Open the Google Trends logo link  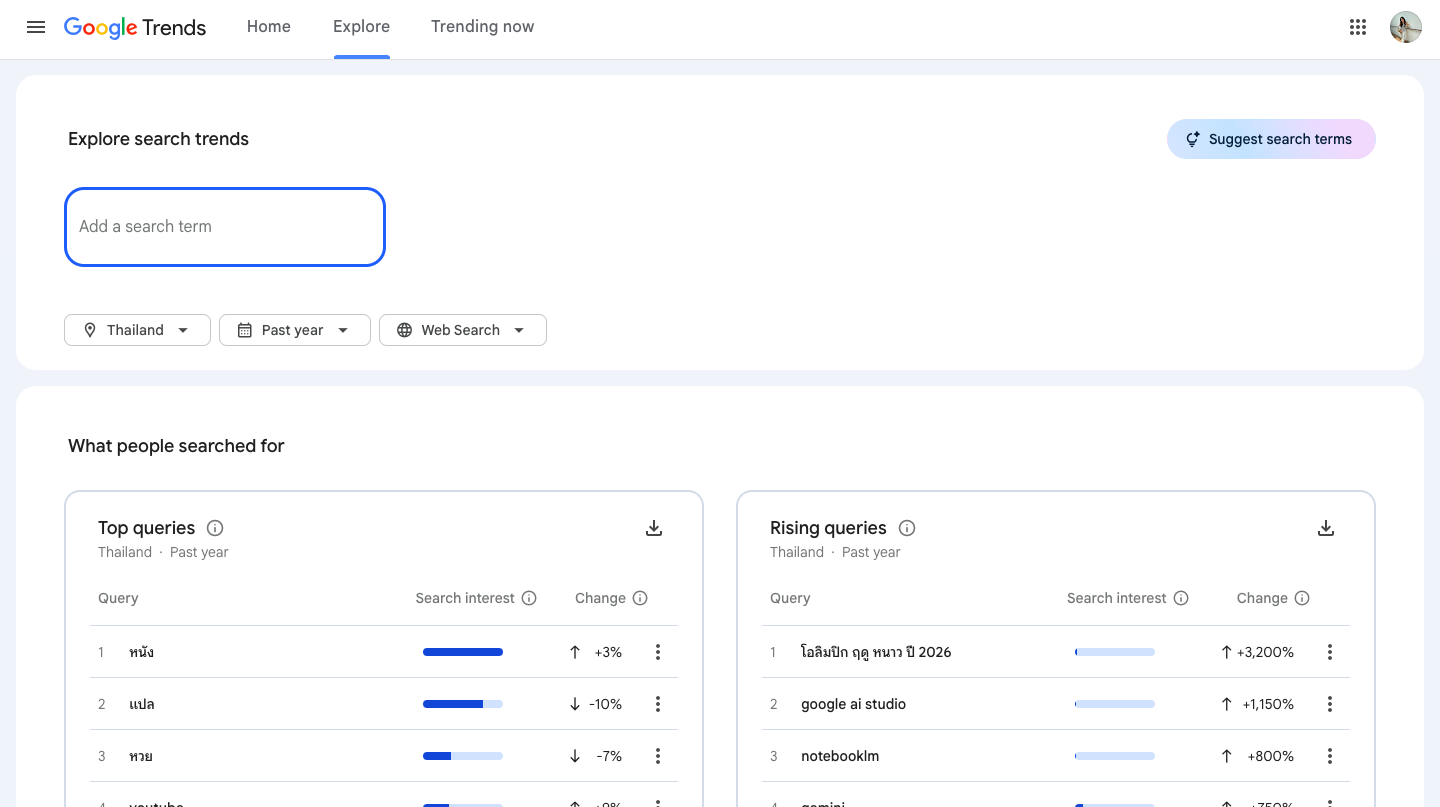coord(135,27)
